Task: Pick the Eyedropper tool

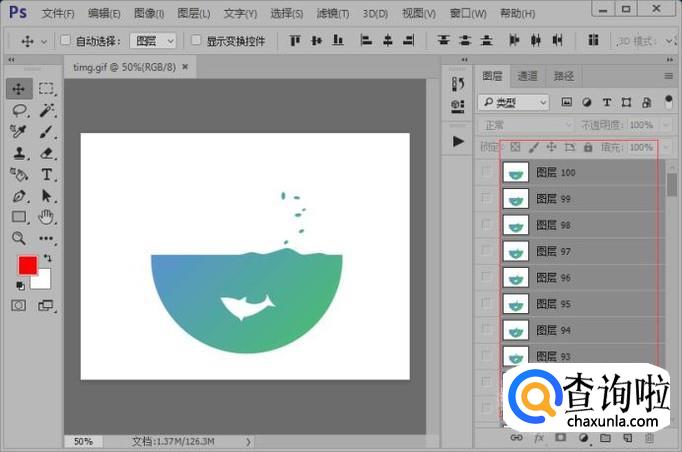Action: coord(19,132)
